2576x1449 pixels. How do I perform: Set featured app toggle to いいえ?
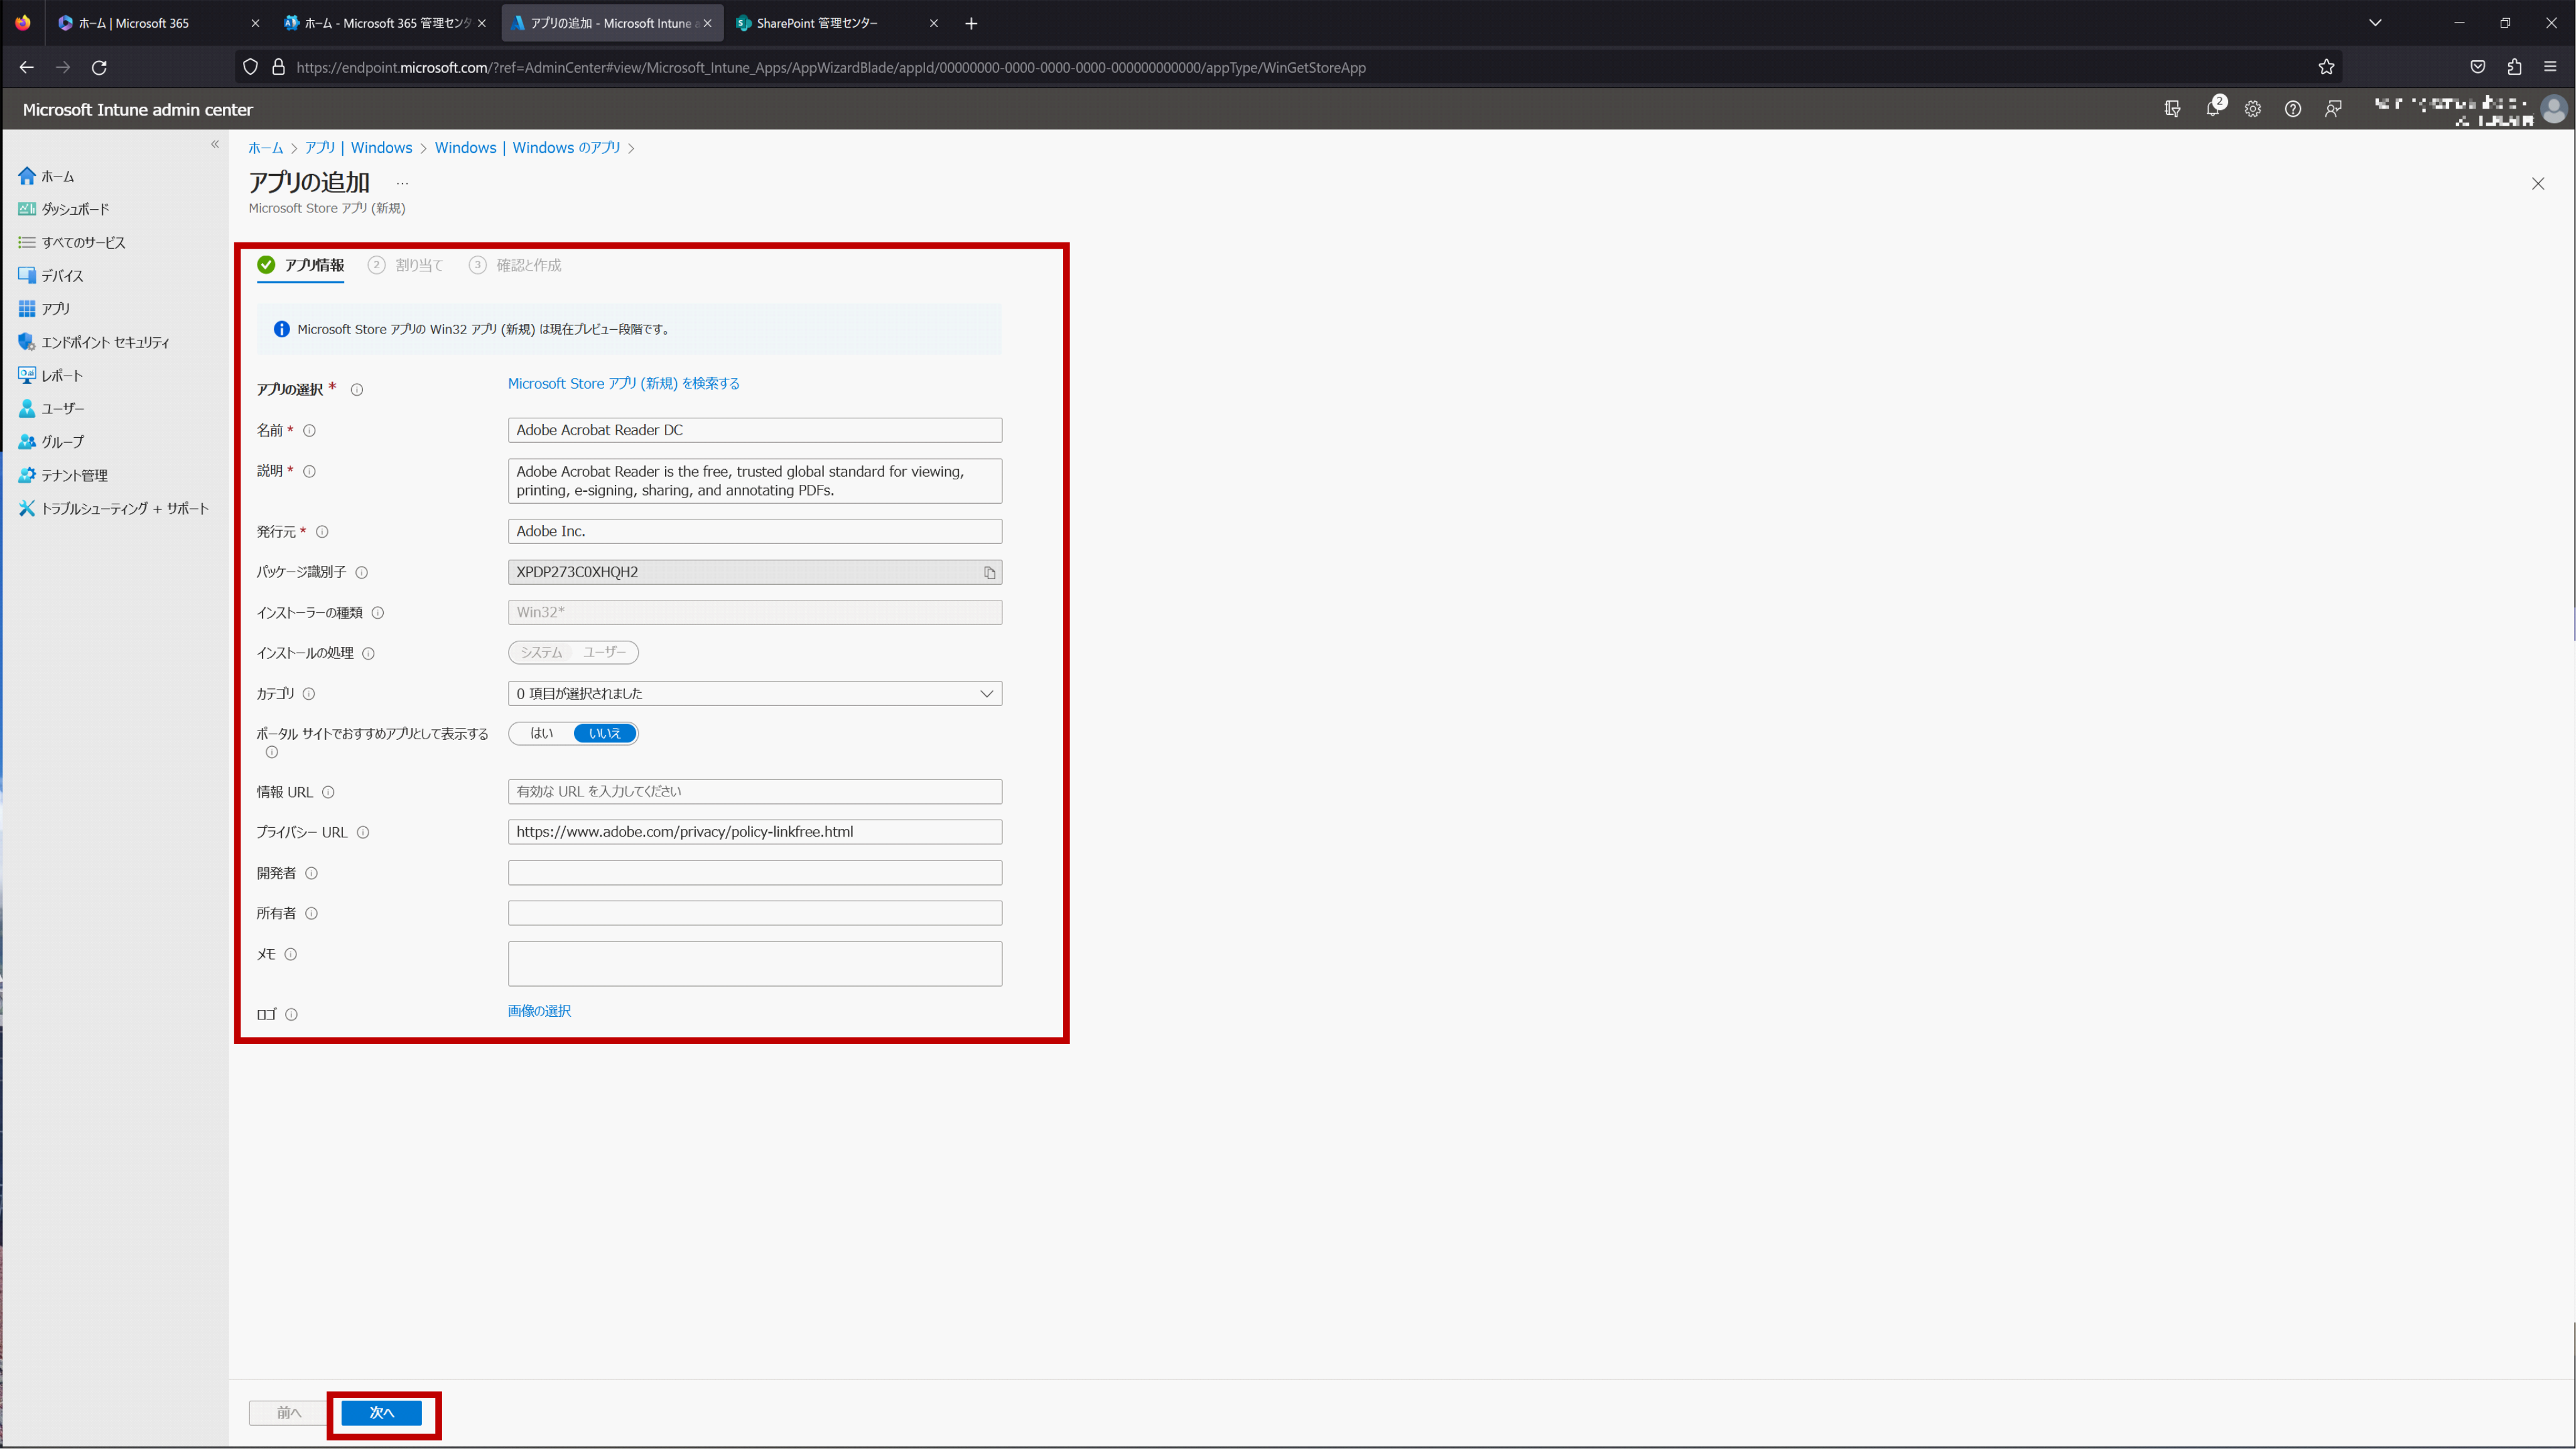(604, 734)
